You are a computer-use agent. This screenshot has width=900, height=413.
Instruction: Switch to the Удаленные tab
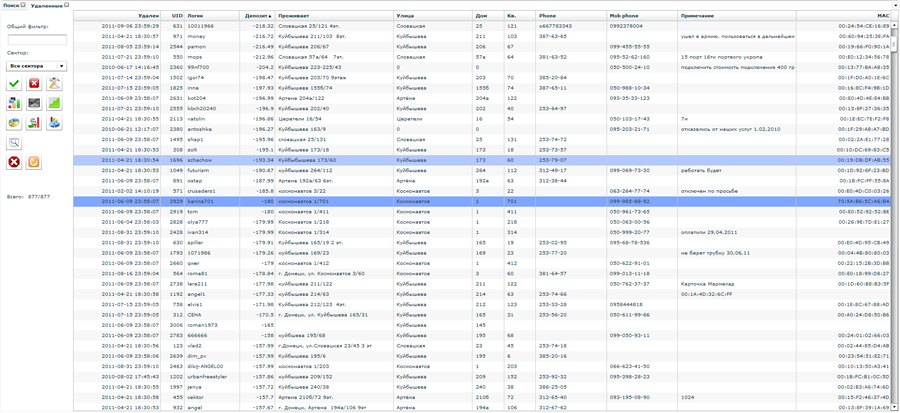pos(46,5)
